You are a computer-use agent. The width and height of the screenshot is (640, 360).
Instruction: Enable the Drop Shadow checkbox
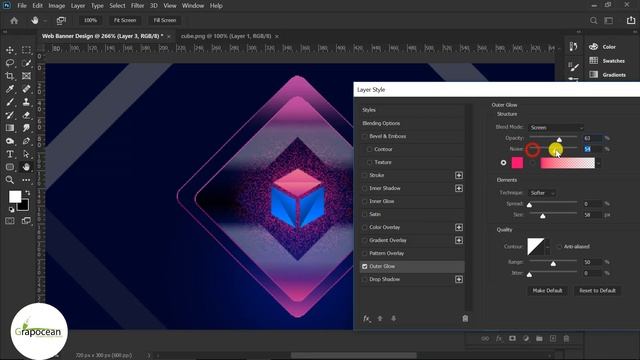point(364,279)
